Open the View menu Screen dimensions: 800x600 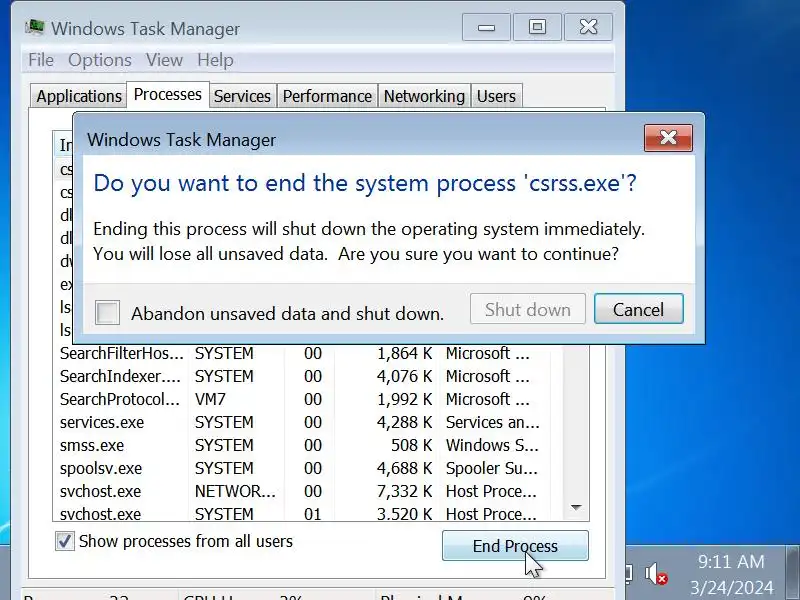164,60
